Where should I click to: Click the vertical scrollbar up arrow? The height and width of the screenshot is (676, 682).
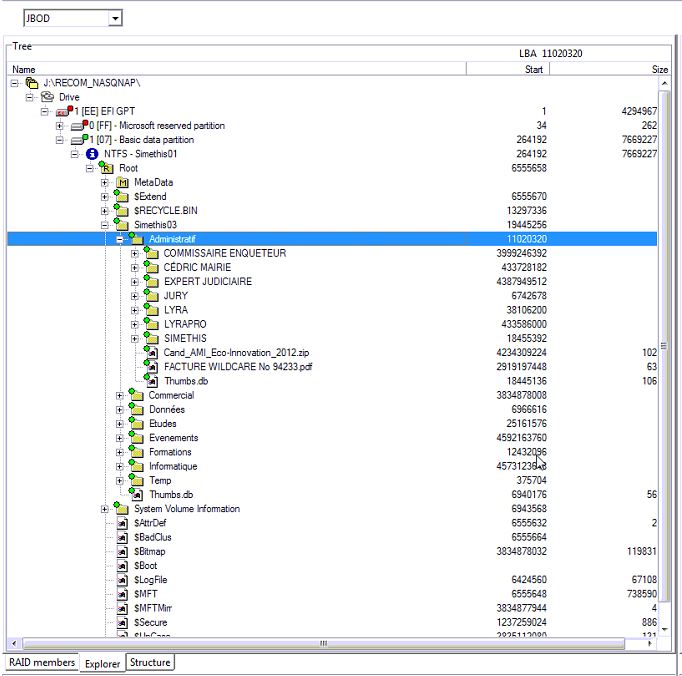tap(664, 83)
